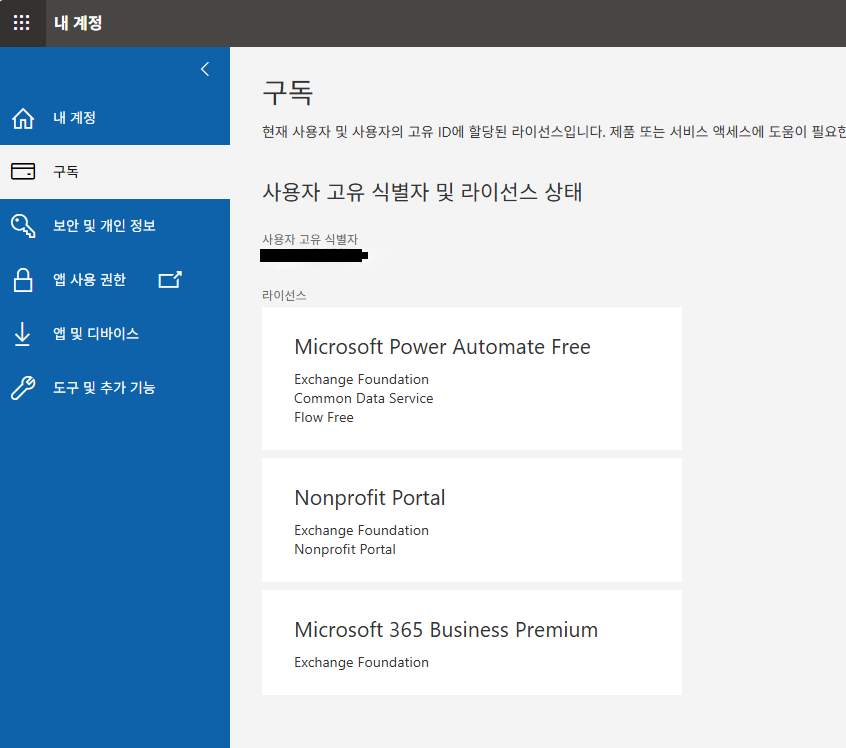Click the Nonprofit Portal service line below Exchange Foundation
This screenshot has width=846, height=748.
click(x=345, y=549)
